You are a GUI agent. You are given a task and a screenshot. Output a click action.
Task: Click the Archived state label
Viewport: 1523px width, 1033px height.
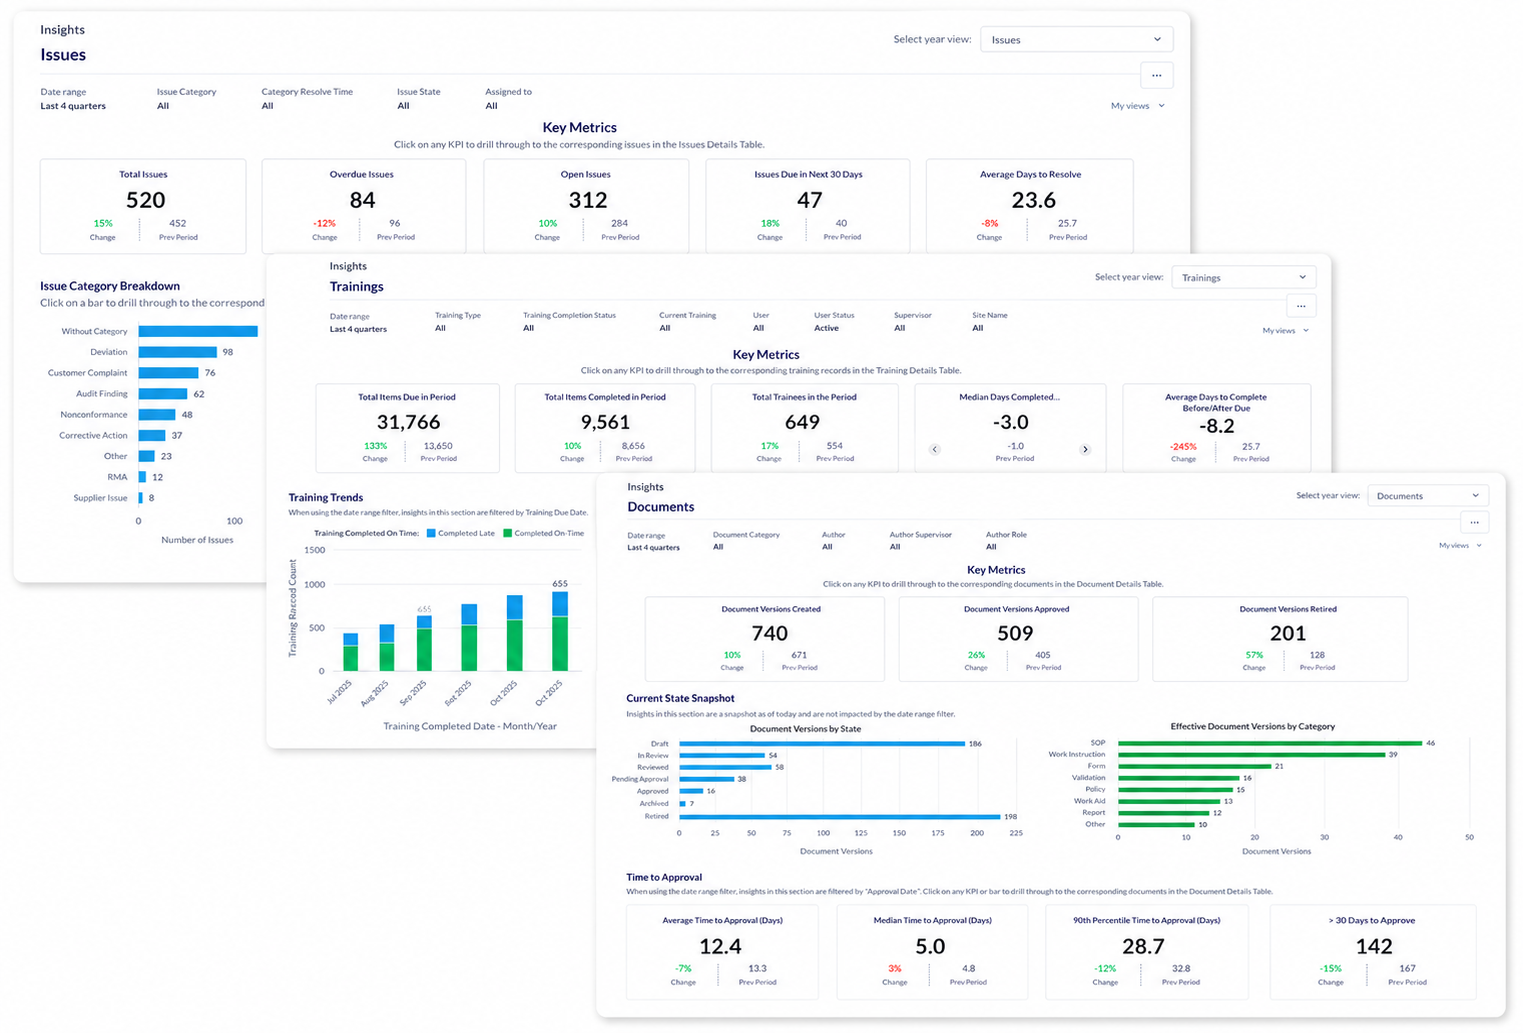(654, 804)
